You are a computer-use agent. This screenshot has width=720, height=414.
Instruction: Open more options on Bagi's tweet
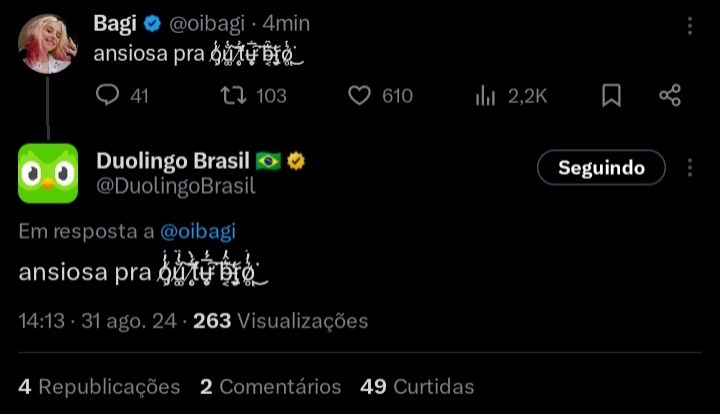click(690, 26)
